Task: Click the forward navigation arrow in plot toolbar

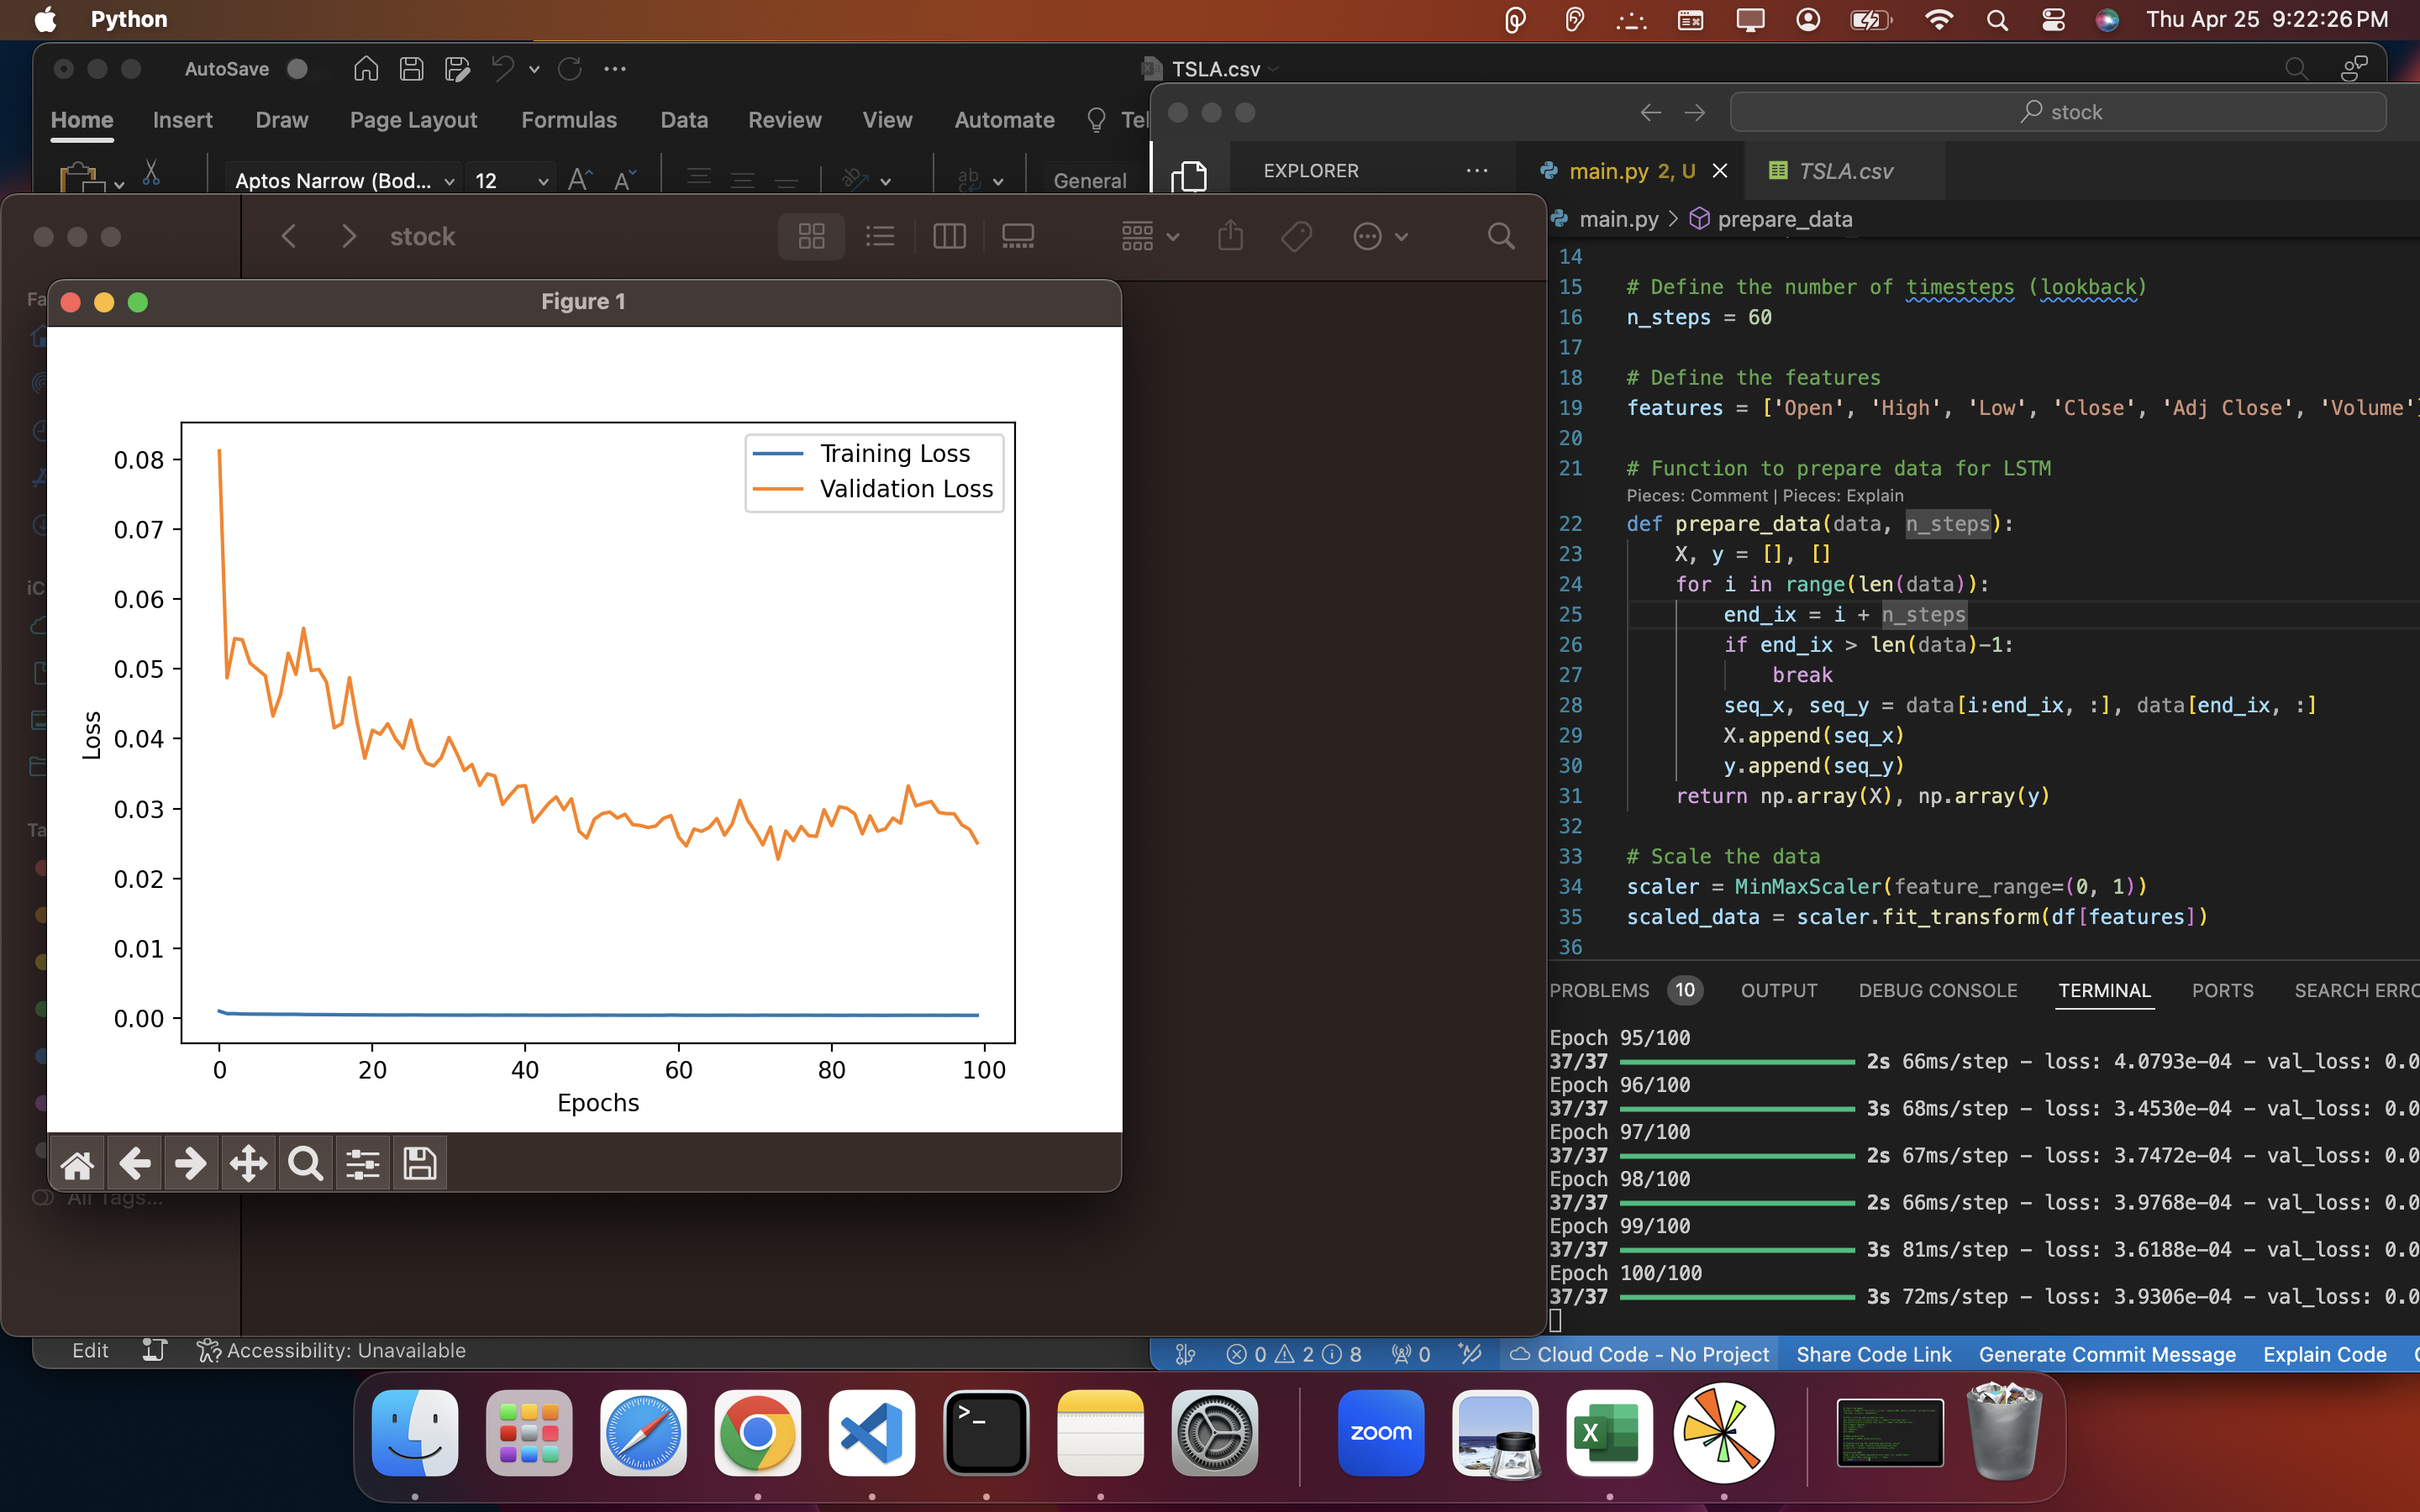Action: tap(192, 1163)
